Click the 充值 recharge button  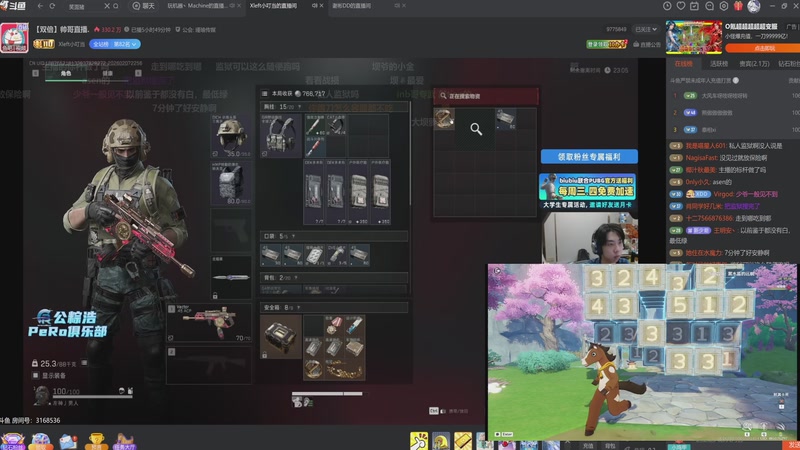(588, 446)
